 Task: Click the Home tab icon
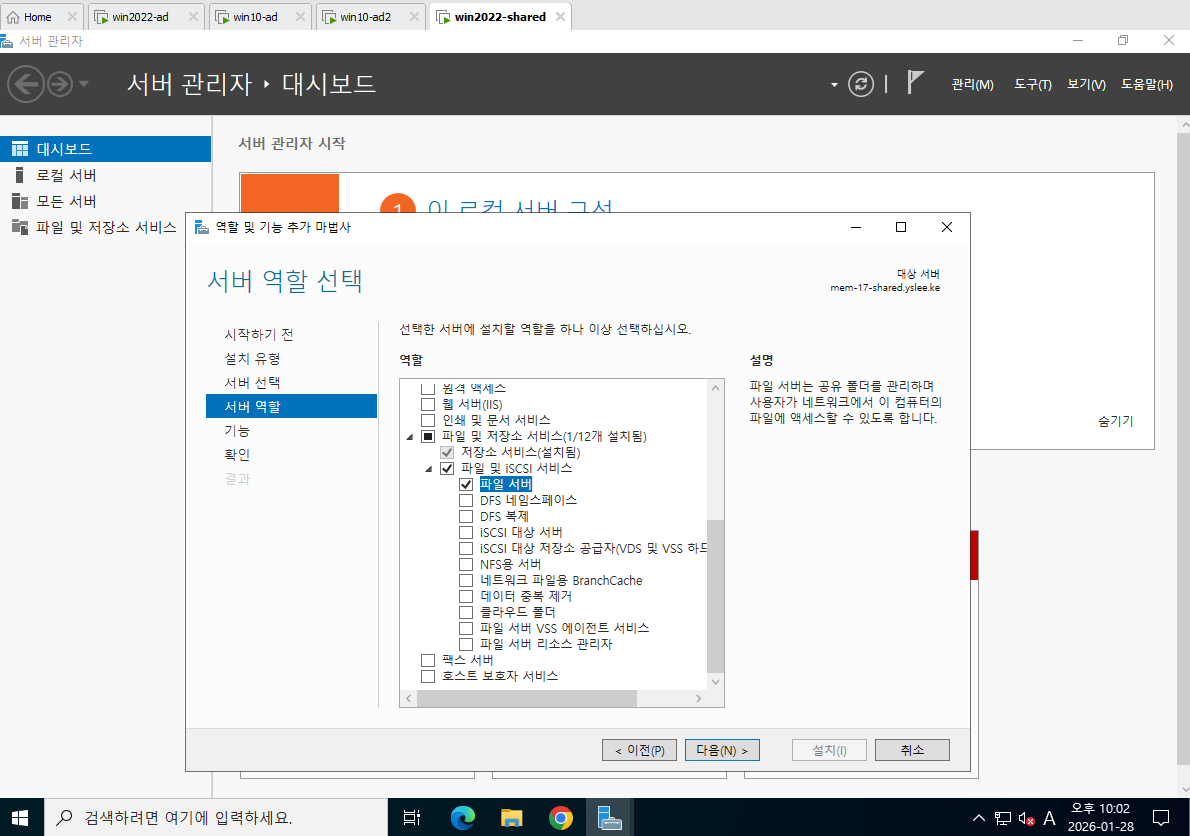point(13,17)
